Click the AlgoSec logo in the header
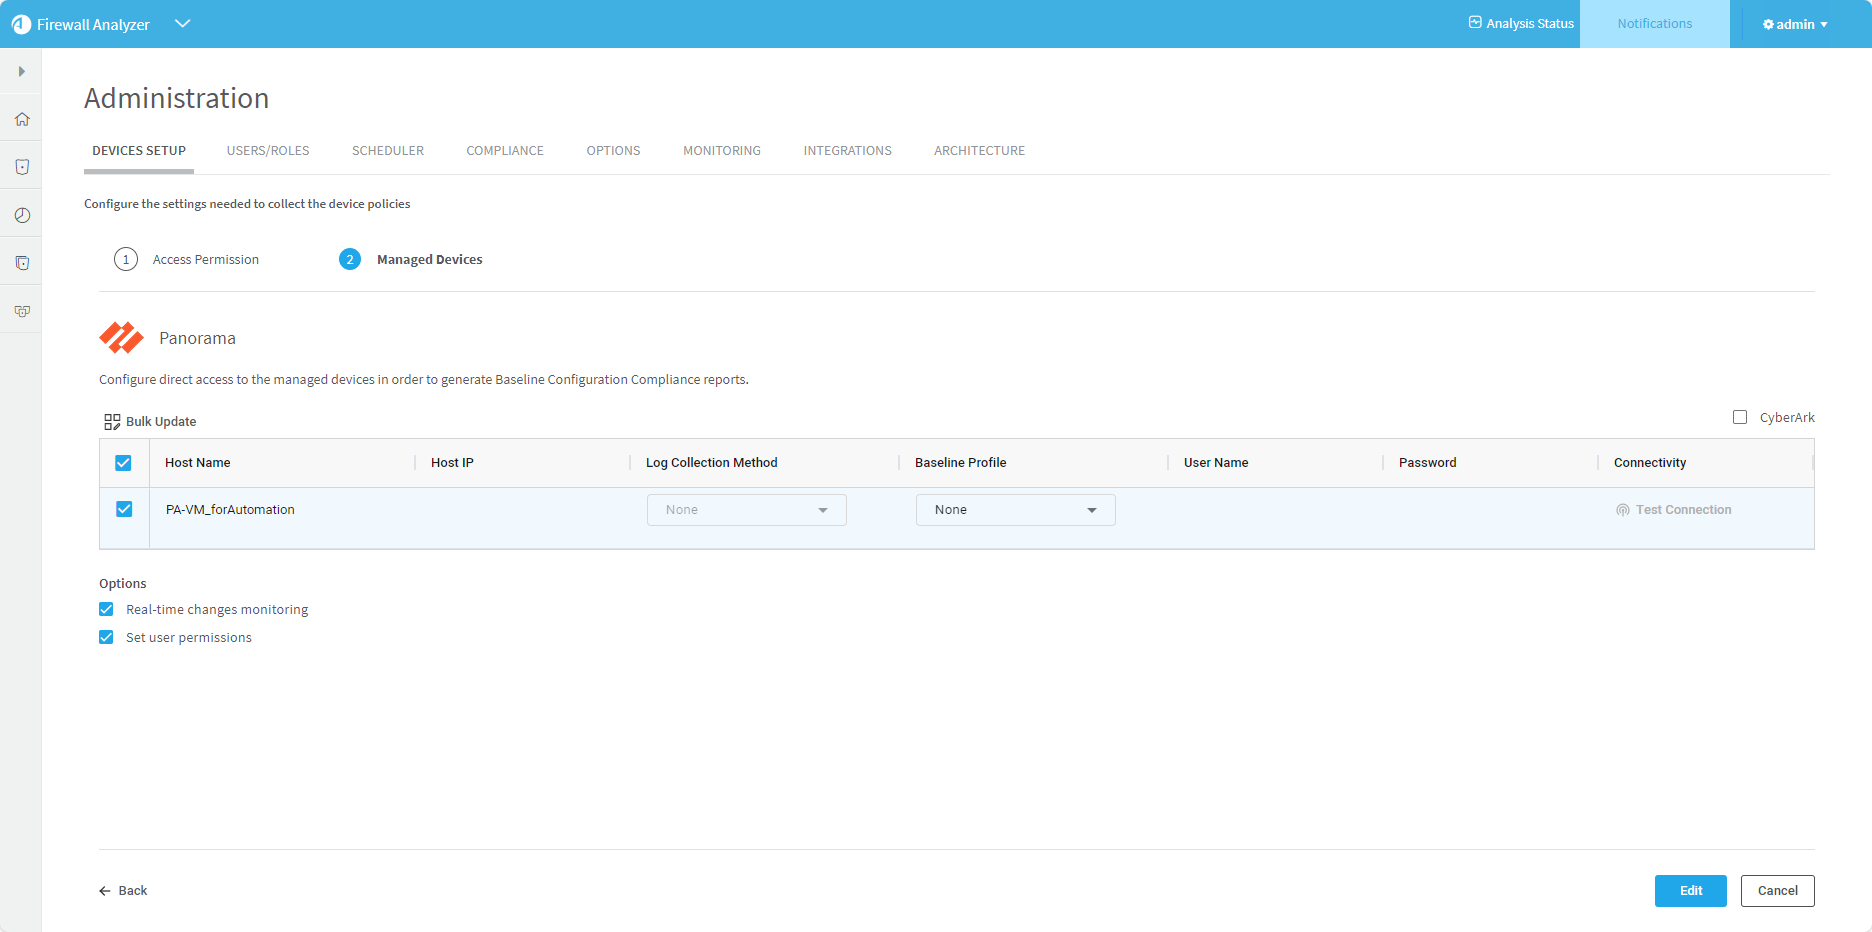 click(21, 24)
